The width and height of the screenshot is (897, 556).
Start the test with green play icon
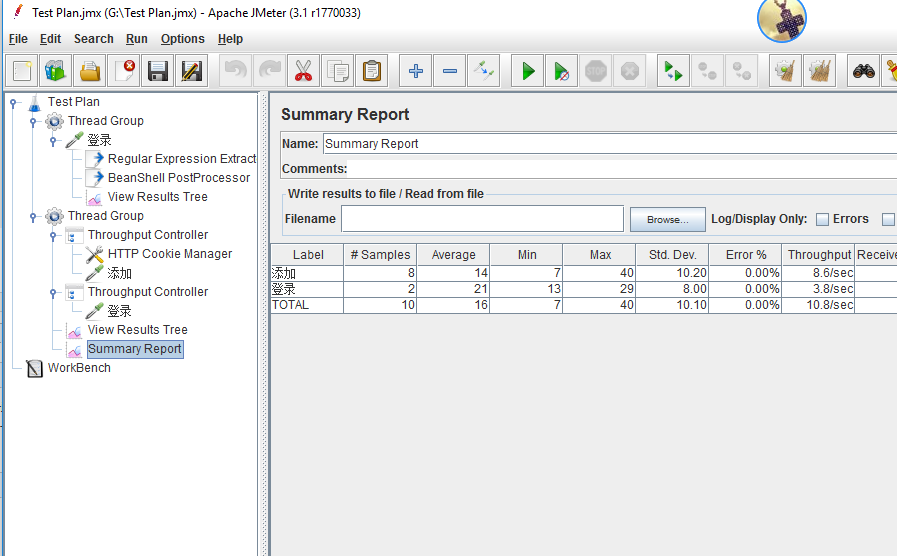click(527, 72)
